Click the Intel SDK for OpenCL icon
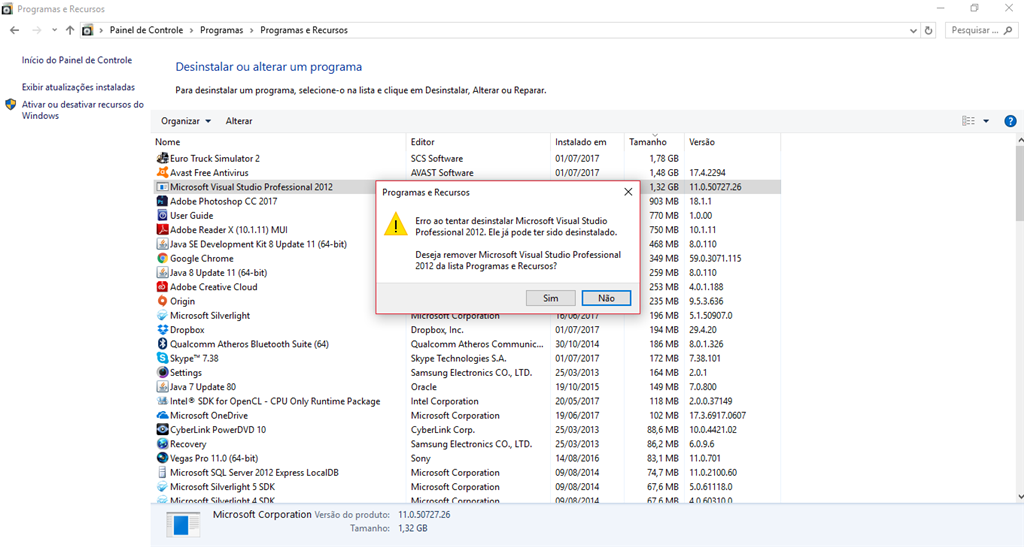This screenshot has width=1024, height=547. 162,401
